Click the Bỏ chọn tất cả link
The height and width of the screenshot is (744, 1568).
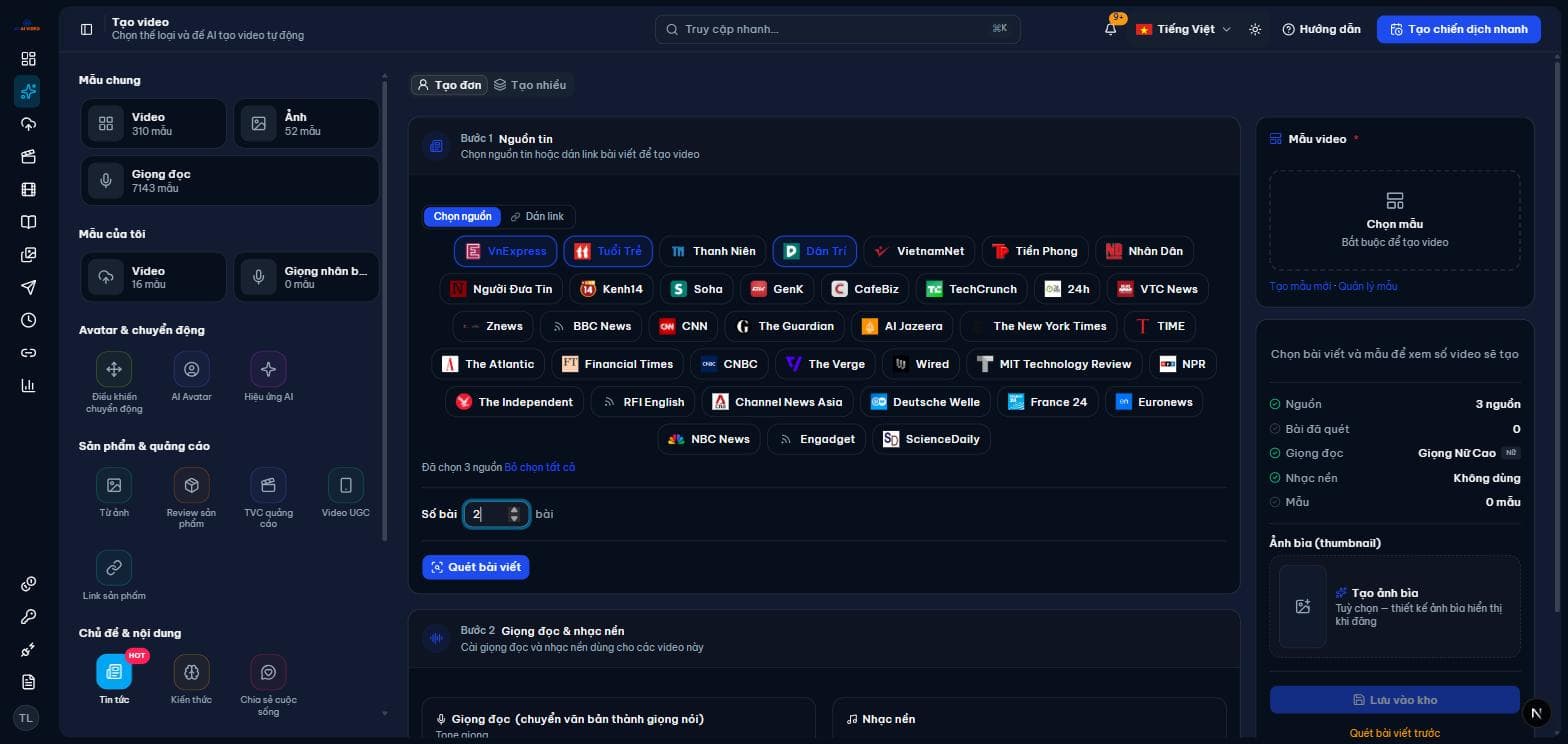tap(540, 467)
